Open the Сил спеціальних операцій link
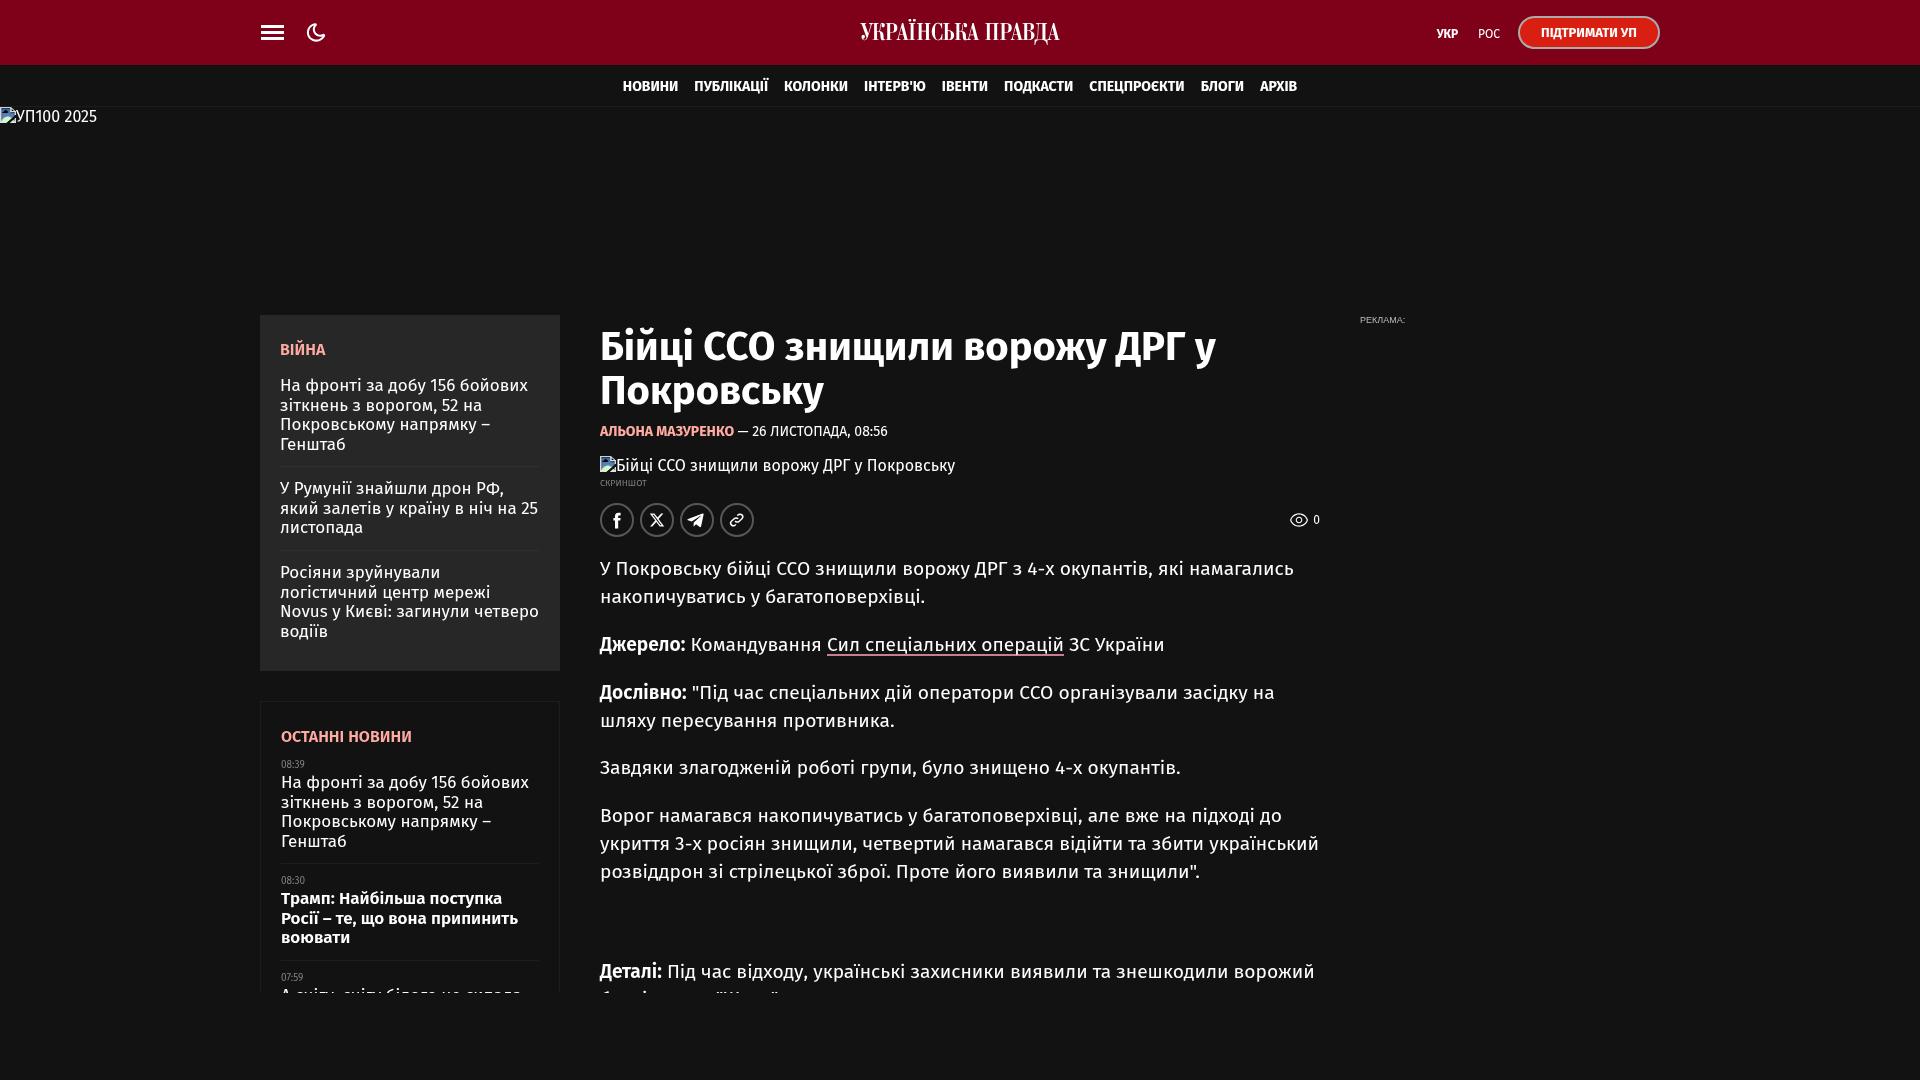1920x1080 pixels. coord(945,645)
